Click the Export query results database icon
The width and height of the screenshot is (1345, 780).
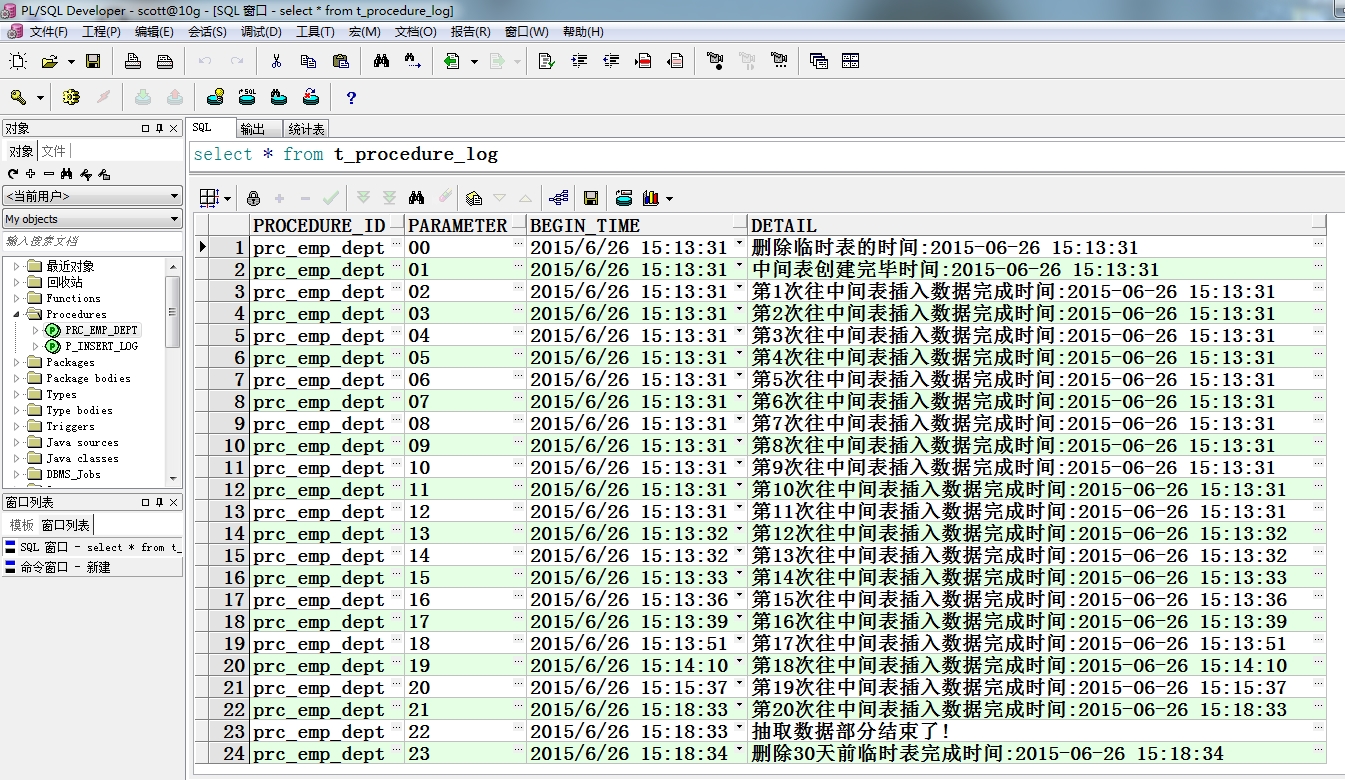pos(624,198)
